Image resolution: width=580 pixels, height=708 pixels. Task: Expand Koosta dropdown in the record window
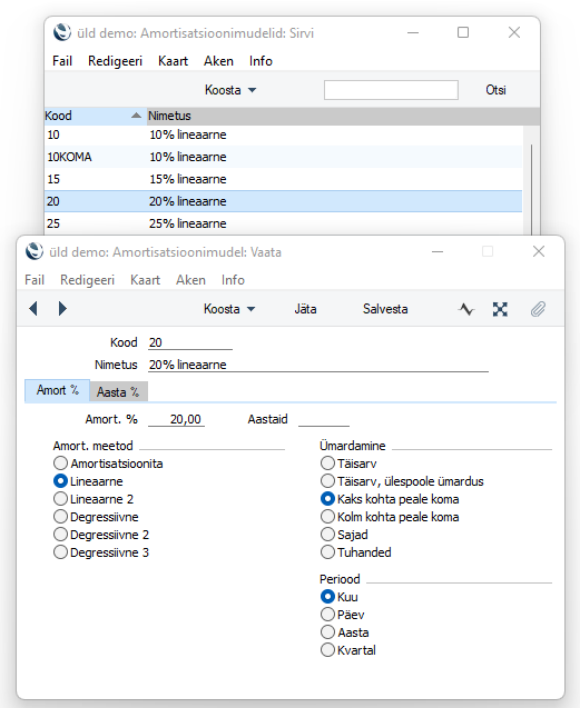pos(229,309)
